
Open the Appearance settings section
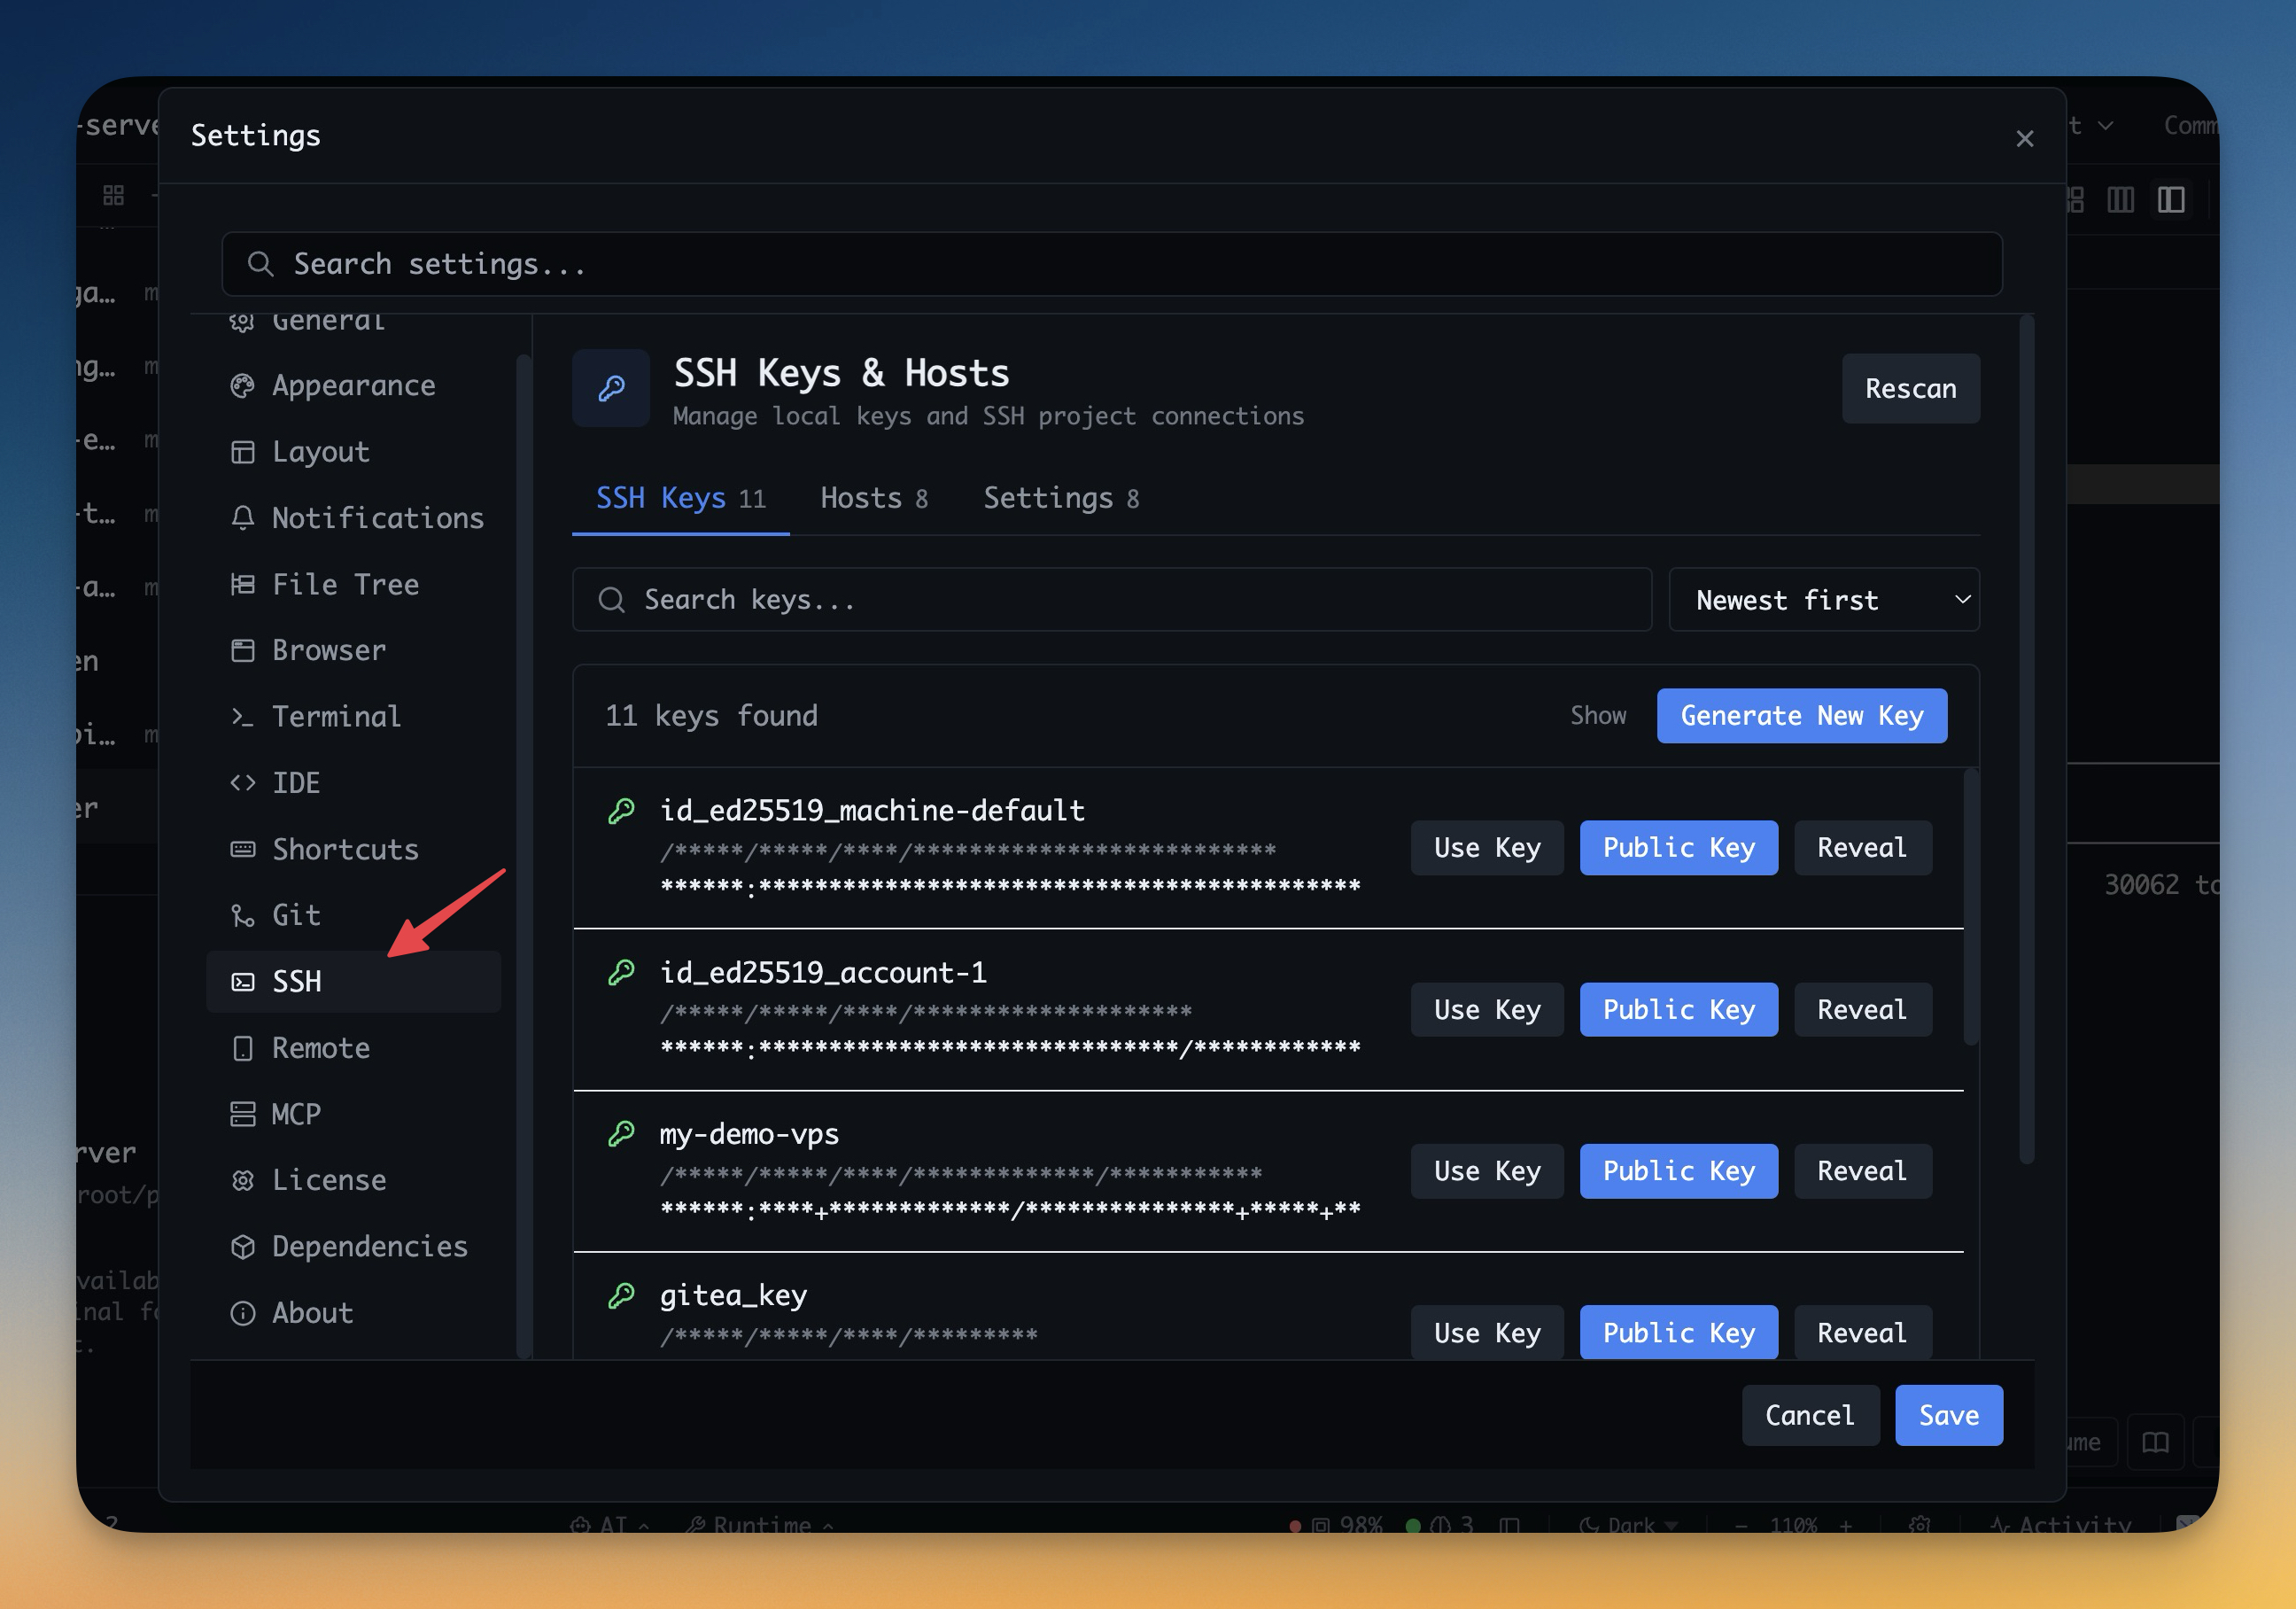pos(353,386)
